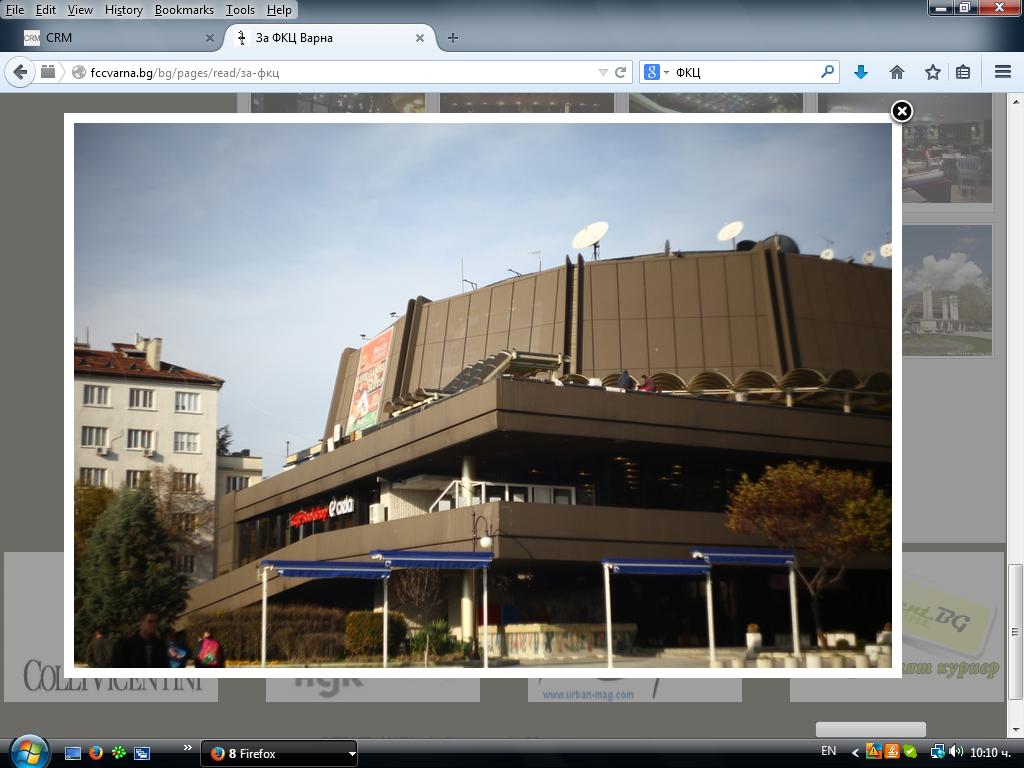This screenshot has width=1024, height=768.
Task: Click the yellow warning tray icon
Action: [x=873, y=752]
